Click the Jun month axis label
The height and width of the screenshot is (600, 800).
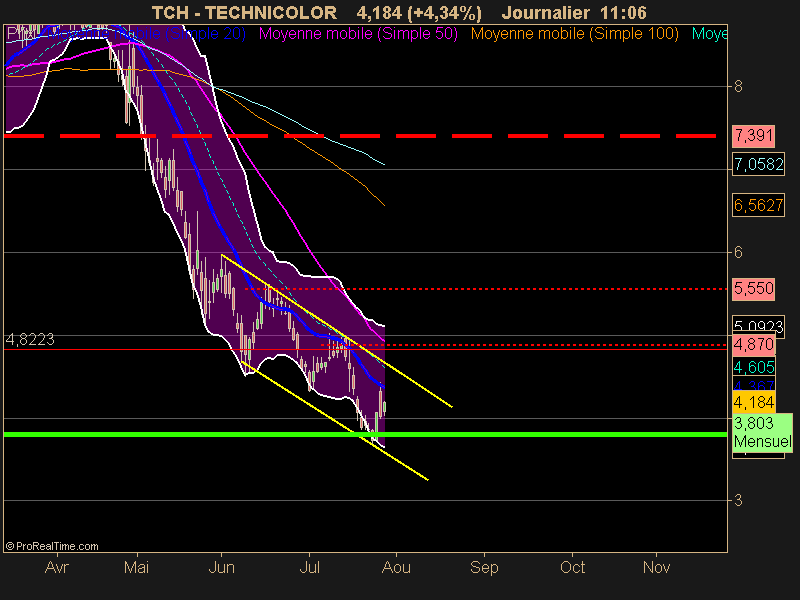pyautogui.click(x=221, y=567)
